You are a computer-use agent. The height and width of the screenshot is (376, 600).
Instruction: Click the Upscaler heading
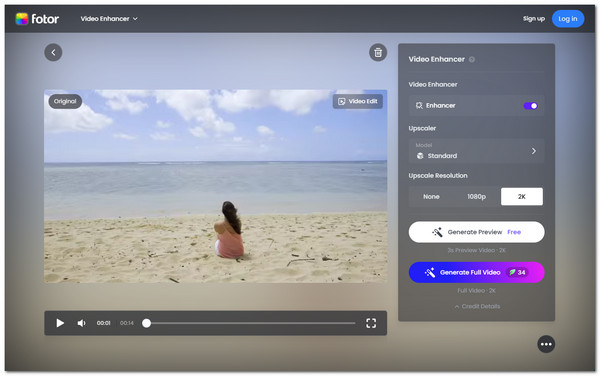[422, 128]
